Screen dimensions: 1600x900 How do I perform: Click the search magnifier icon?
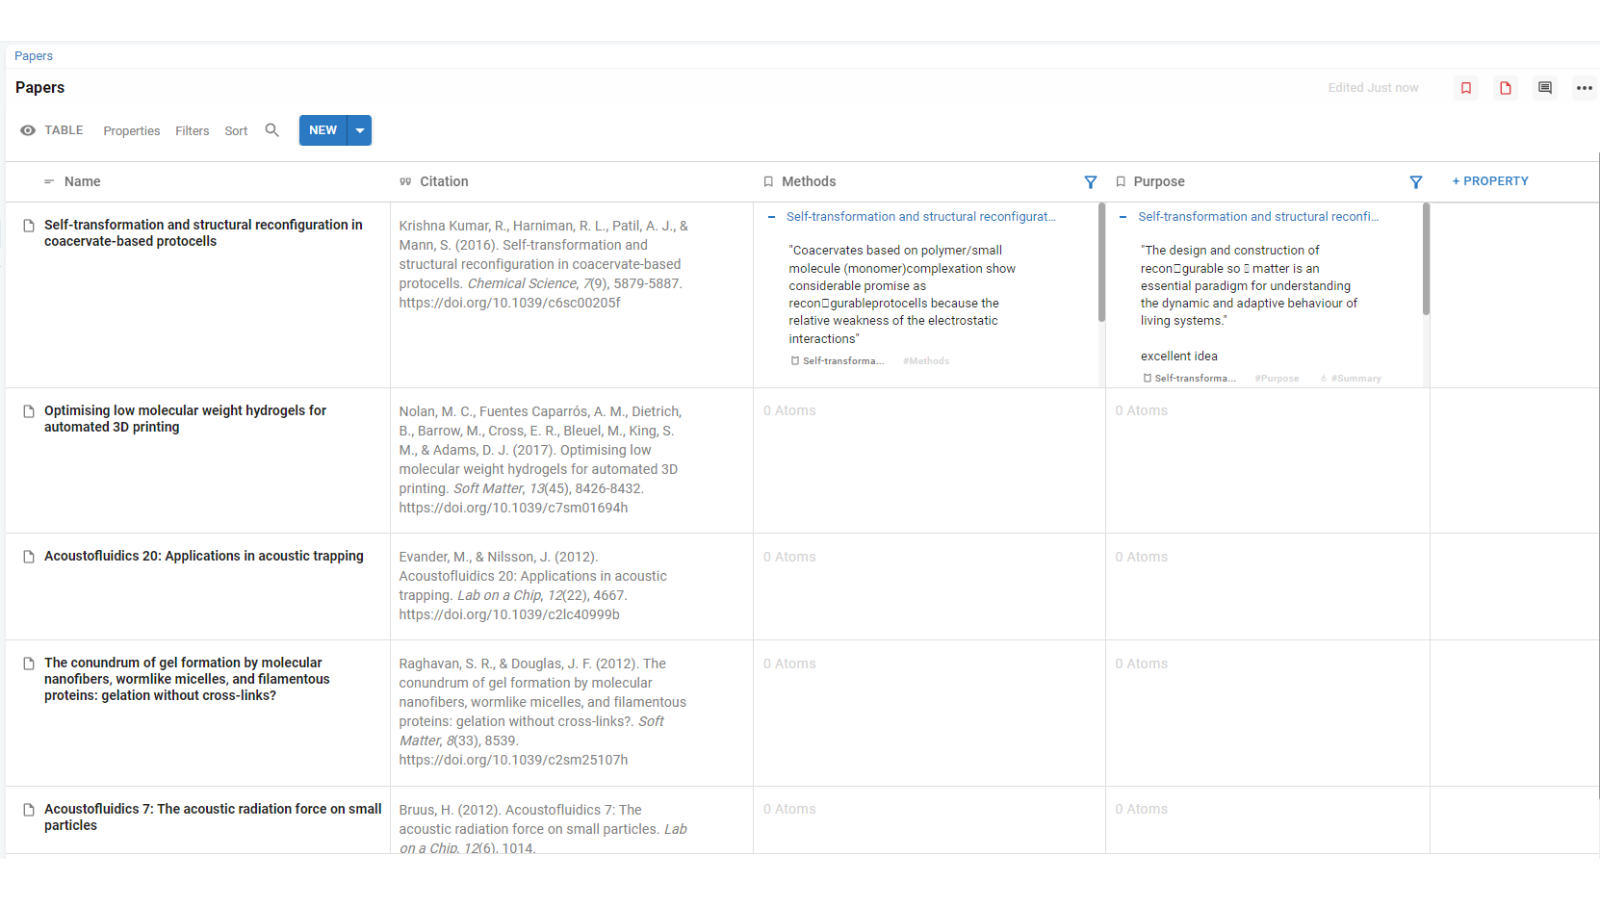[272, 130]
